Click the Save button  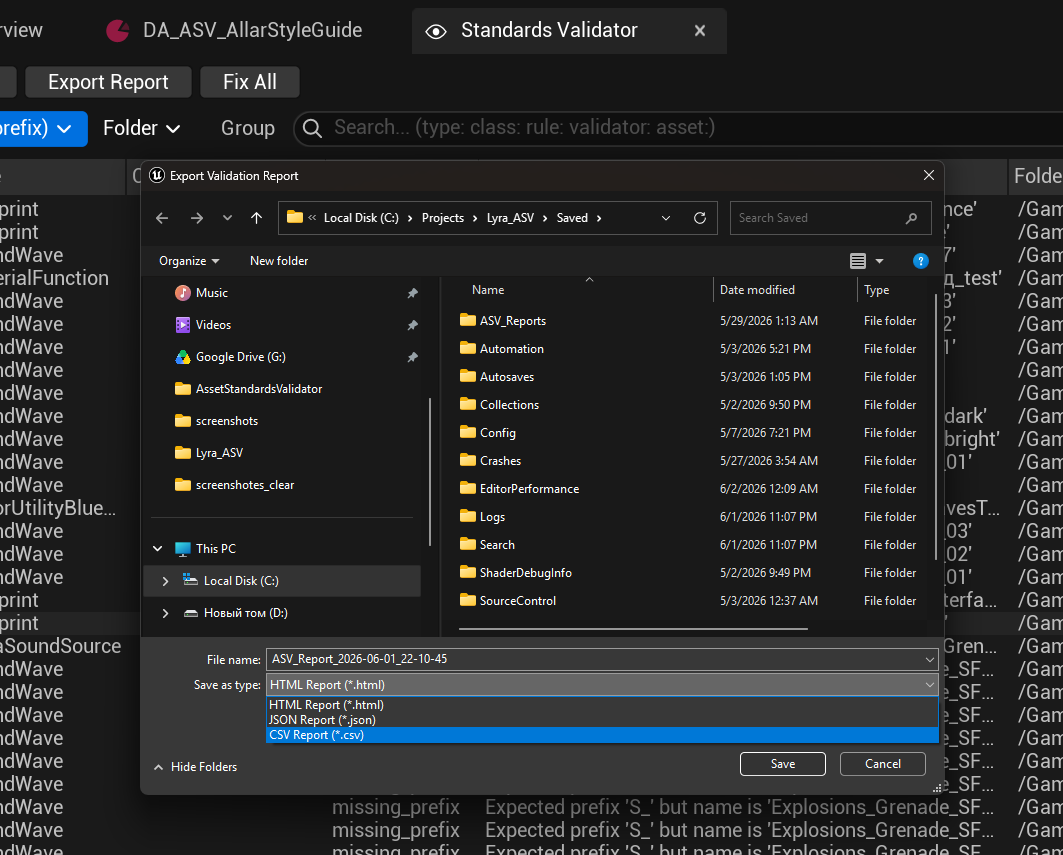point(782,763)
